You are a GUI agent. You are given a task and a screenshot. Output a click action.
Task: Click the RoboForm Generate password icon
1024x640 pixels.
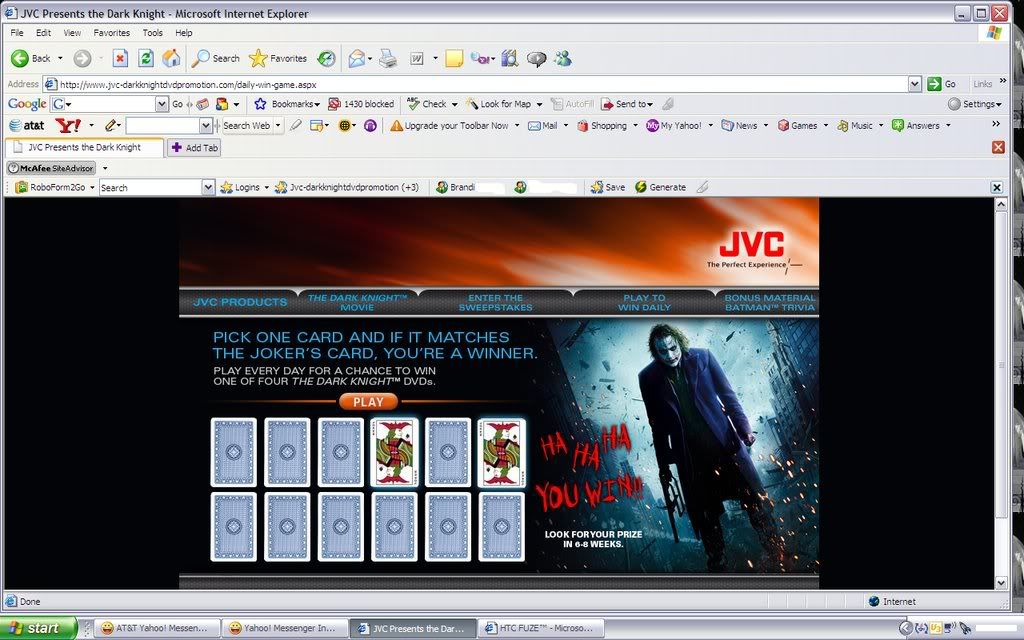pos(641,187)
